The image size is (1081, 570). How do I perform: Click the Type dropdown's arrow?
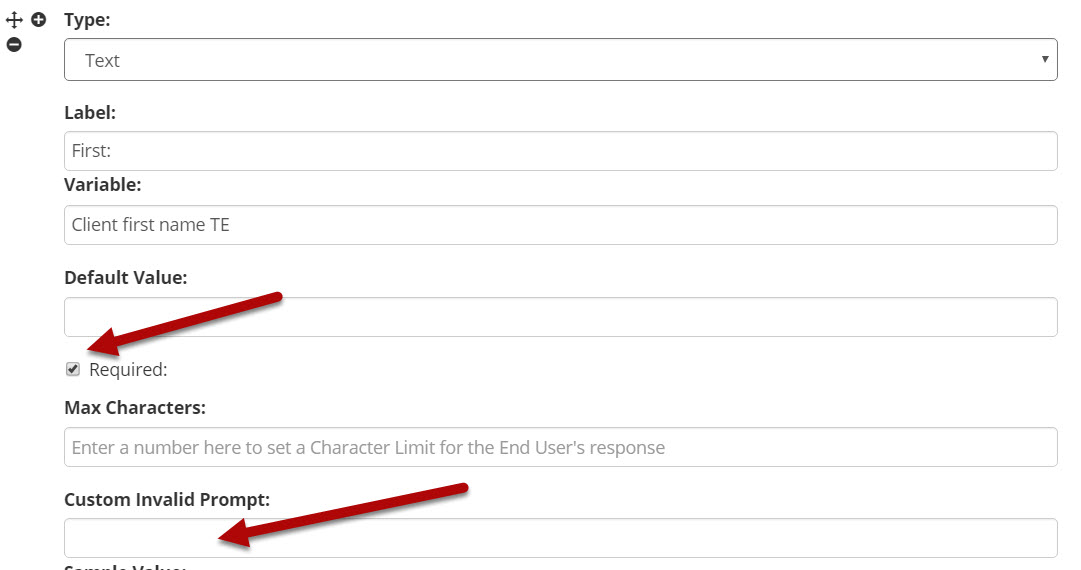point(1045,59)
